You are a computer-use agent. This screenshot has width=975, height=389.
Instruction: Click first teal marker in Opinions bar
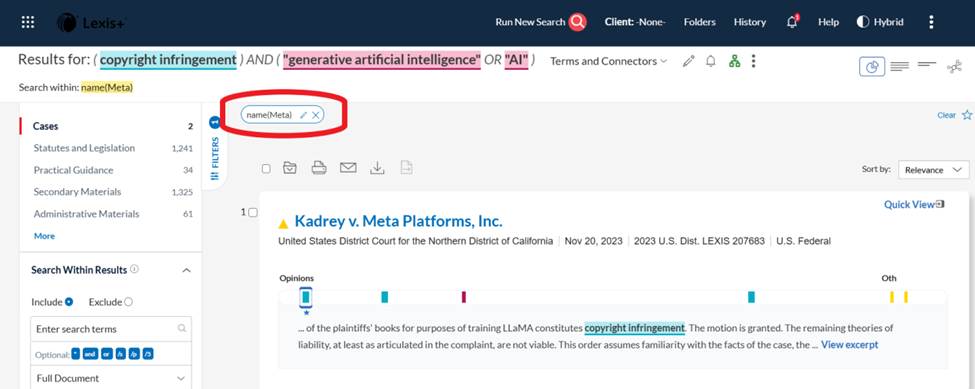pyautogui.click(x=306, y=298)
